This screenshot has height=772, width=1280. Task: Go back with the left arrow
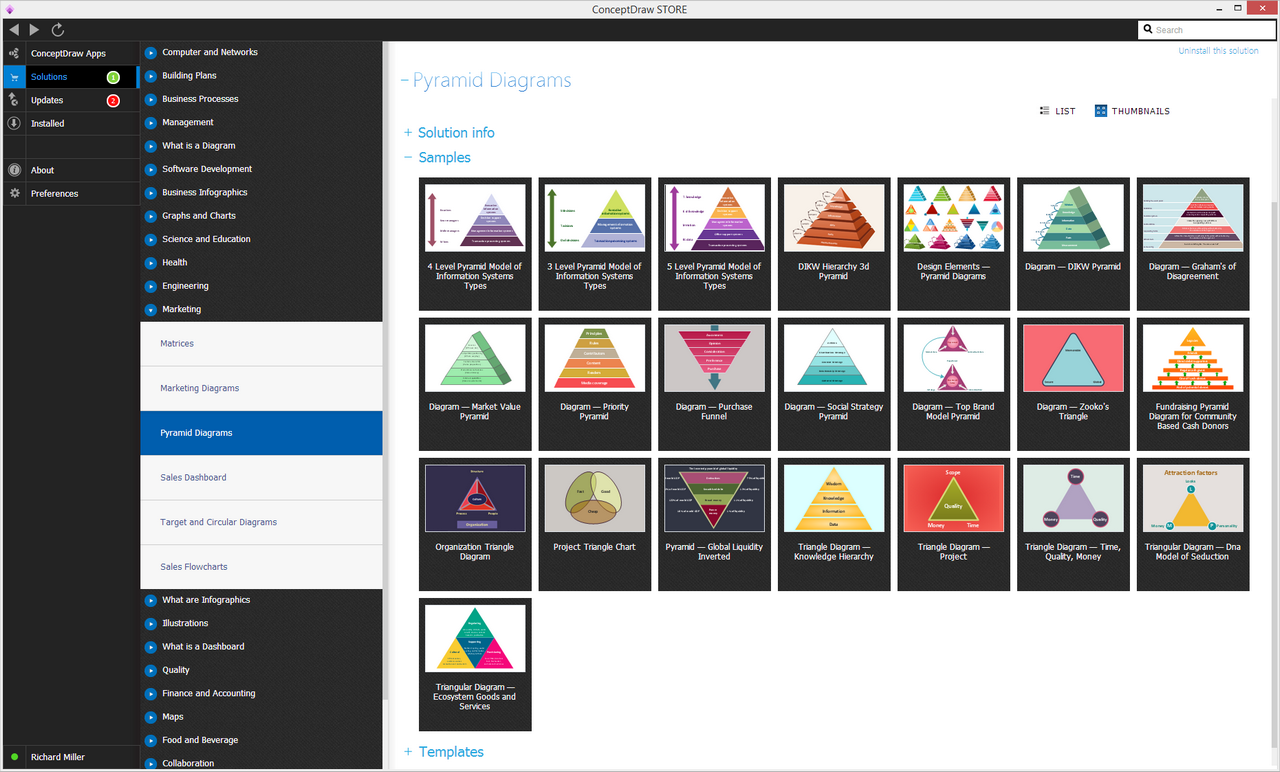(14, 30)
